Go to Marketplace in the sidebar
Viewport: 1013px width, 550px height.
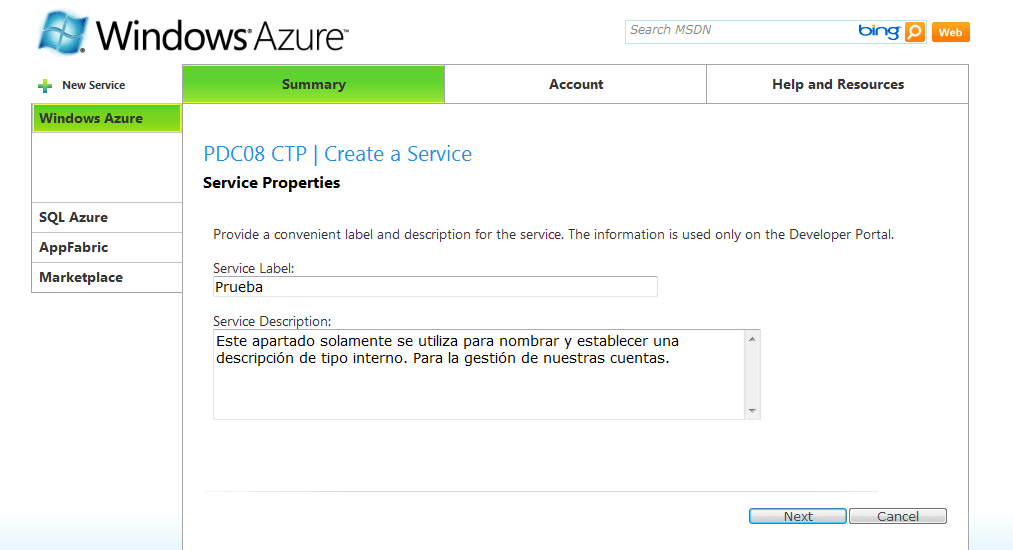click(x=107, y=277)
